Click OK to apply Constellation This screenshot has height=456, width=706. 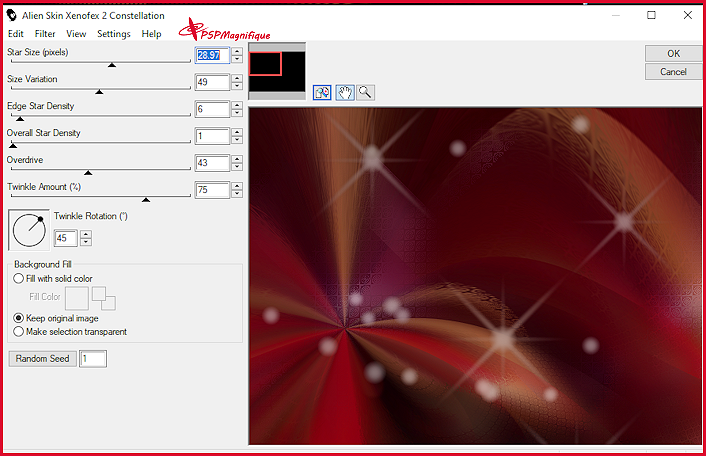pyautogui.click(x=674, y=54)
